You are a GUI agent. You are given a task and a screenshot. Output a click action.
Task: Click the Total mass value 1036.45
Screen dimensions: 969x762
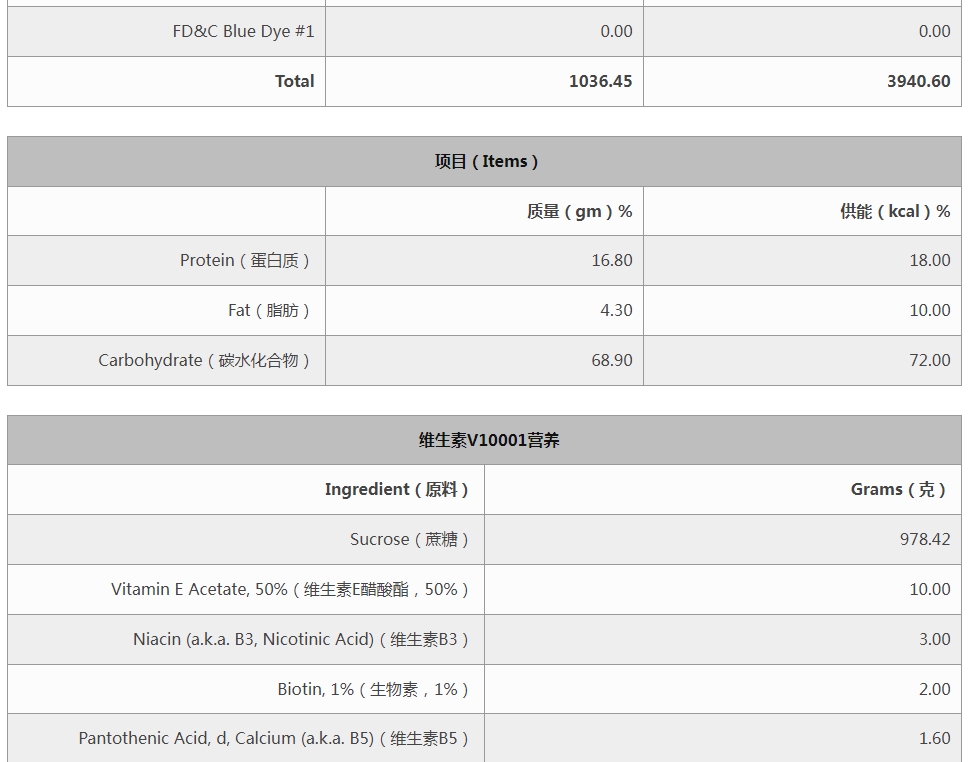pyautogui.click(x=600, y=82)
